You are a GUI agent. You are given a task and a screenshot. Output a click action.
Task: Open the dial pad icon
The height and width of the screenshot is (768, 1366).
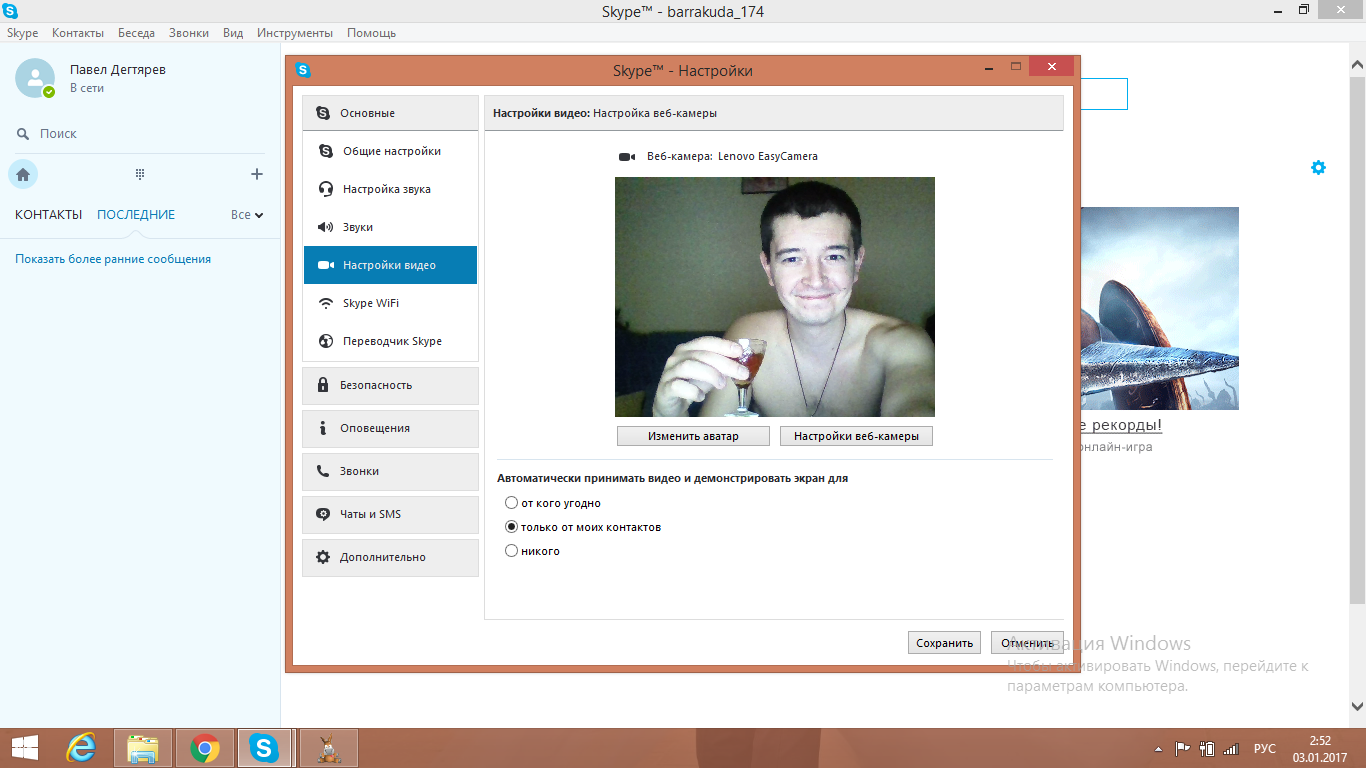[140, 174]
